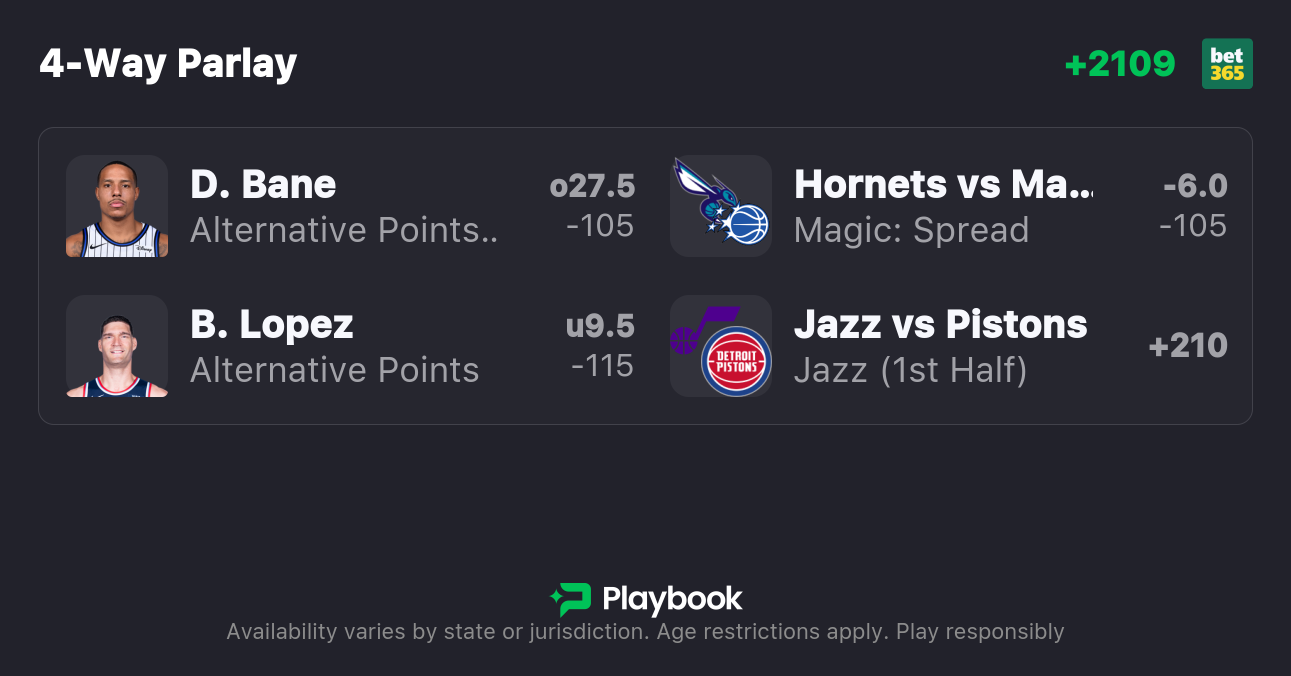Click B. Lopez's player headshot
This screenshot has height=676, width=1291.
pyautogui.click(x=117, y=346)
